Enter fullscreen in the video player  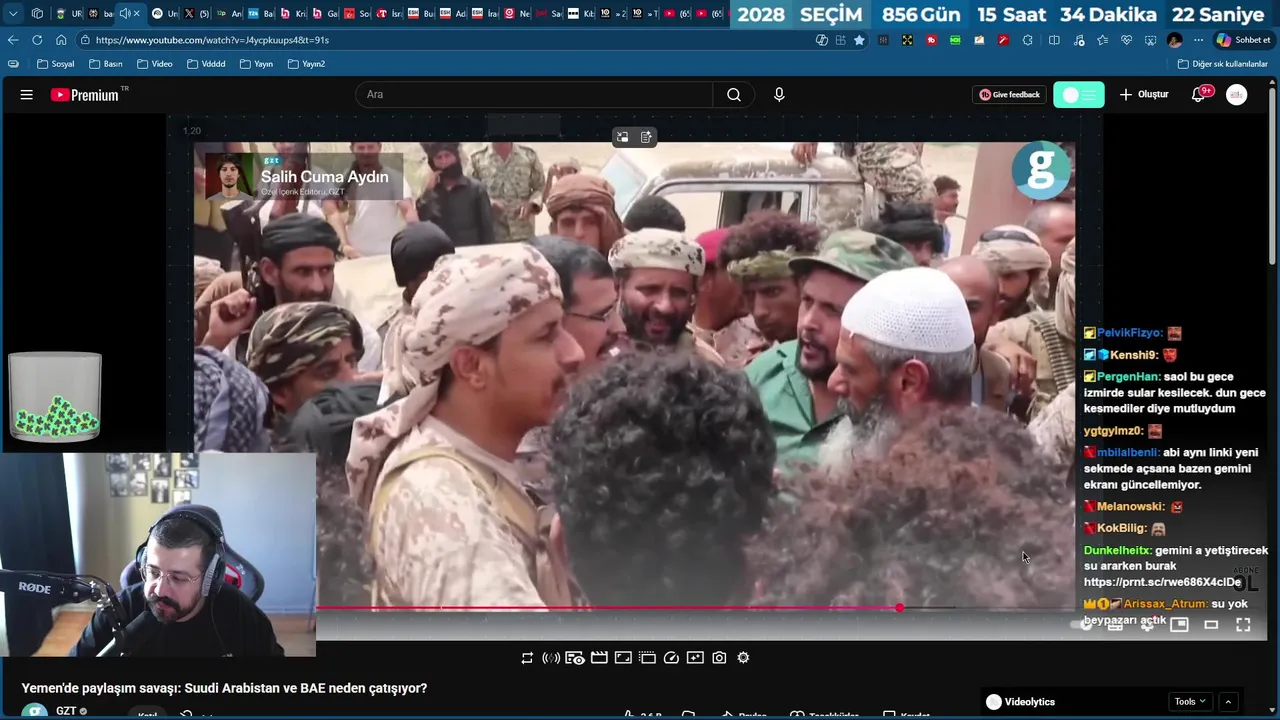click(1243, 624)
